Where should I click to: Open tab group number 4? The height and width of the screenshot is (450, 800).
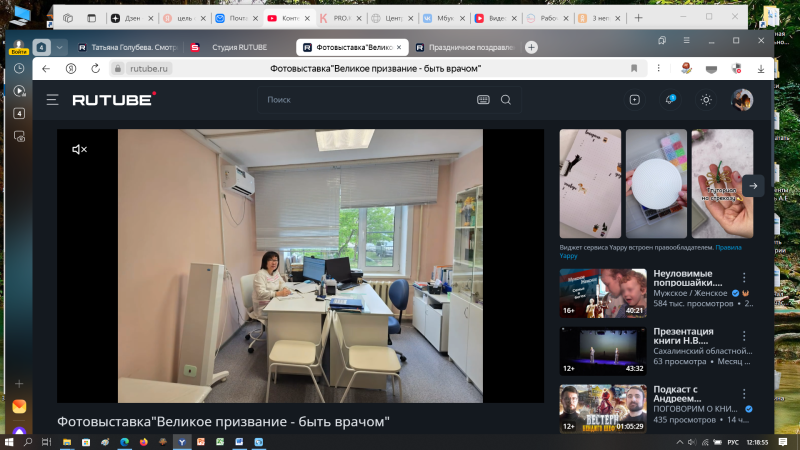pyautogui.click(x=41, y=47)
